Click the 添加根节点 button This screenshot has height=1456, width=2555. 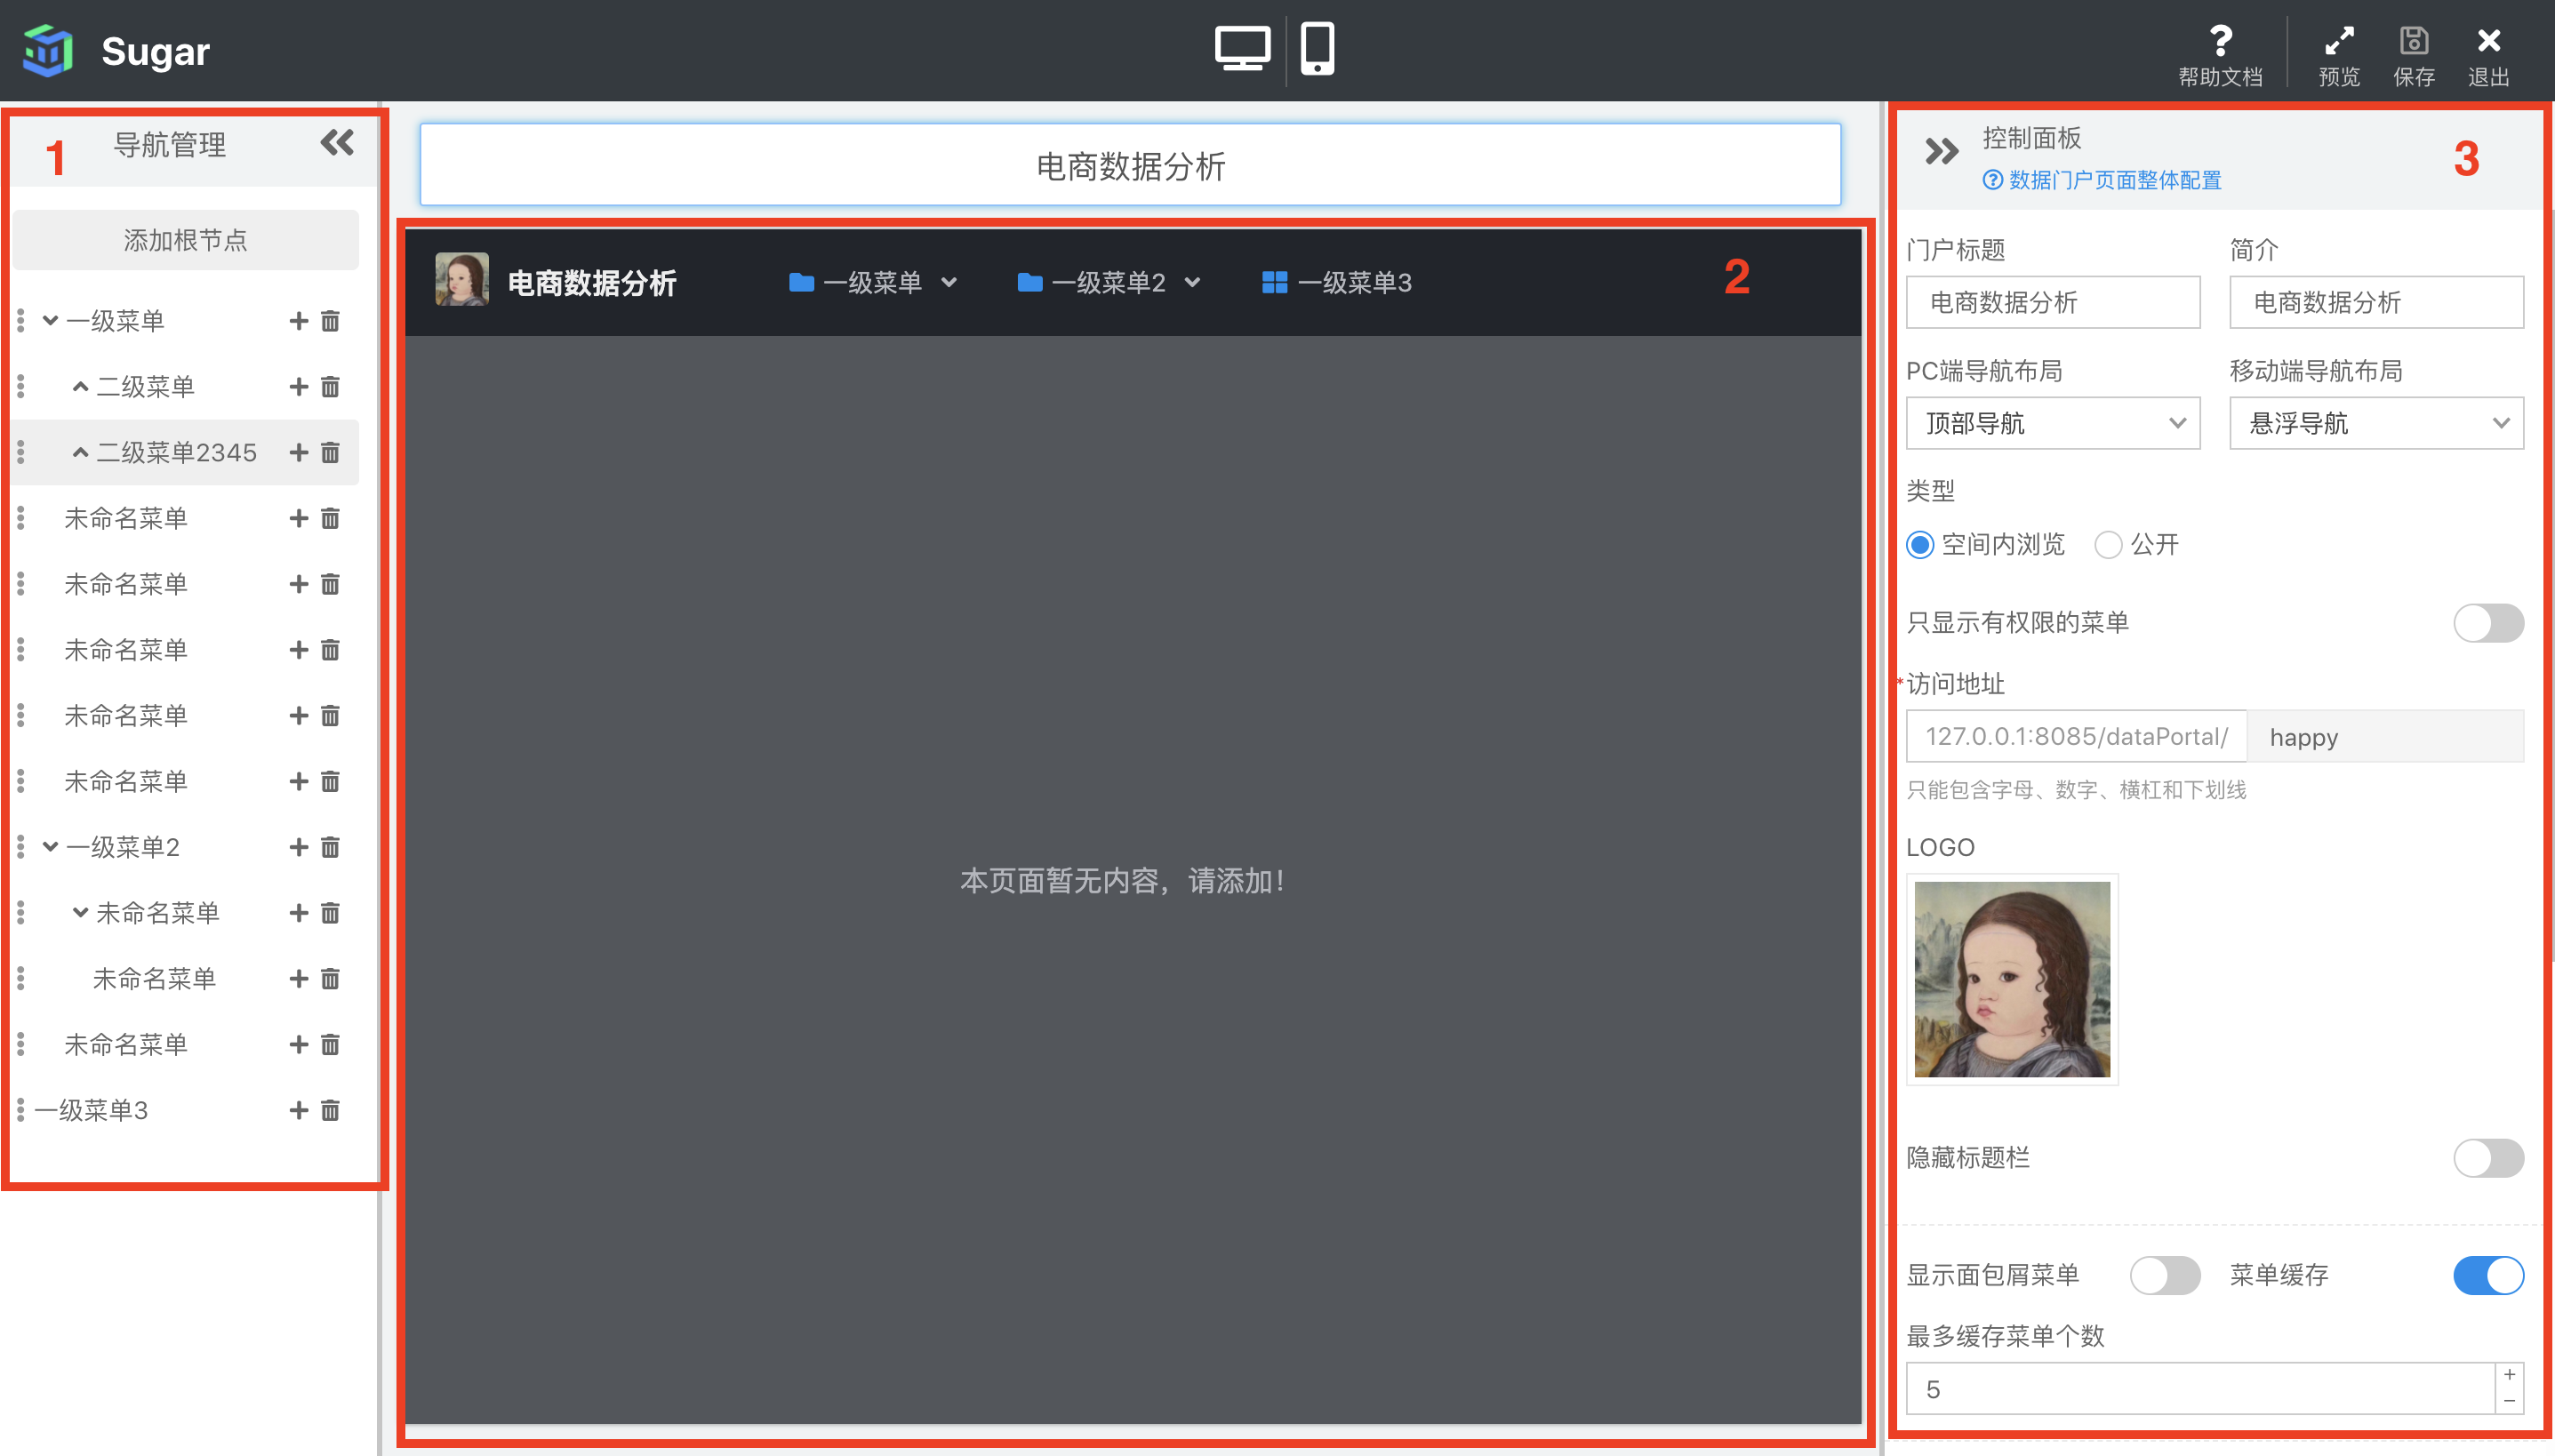coord(185,240)
